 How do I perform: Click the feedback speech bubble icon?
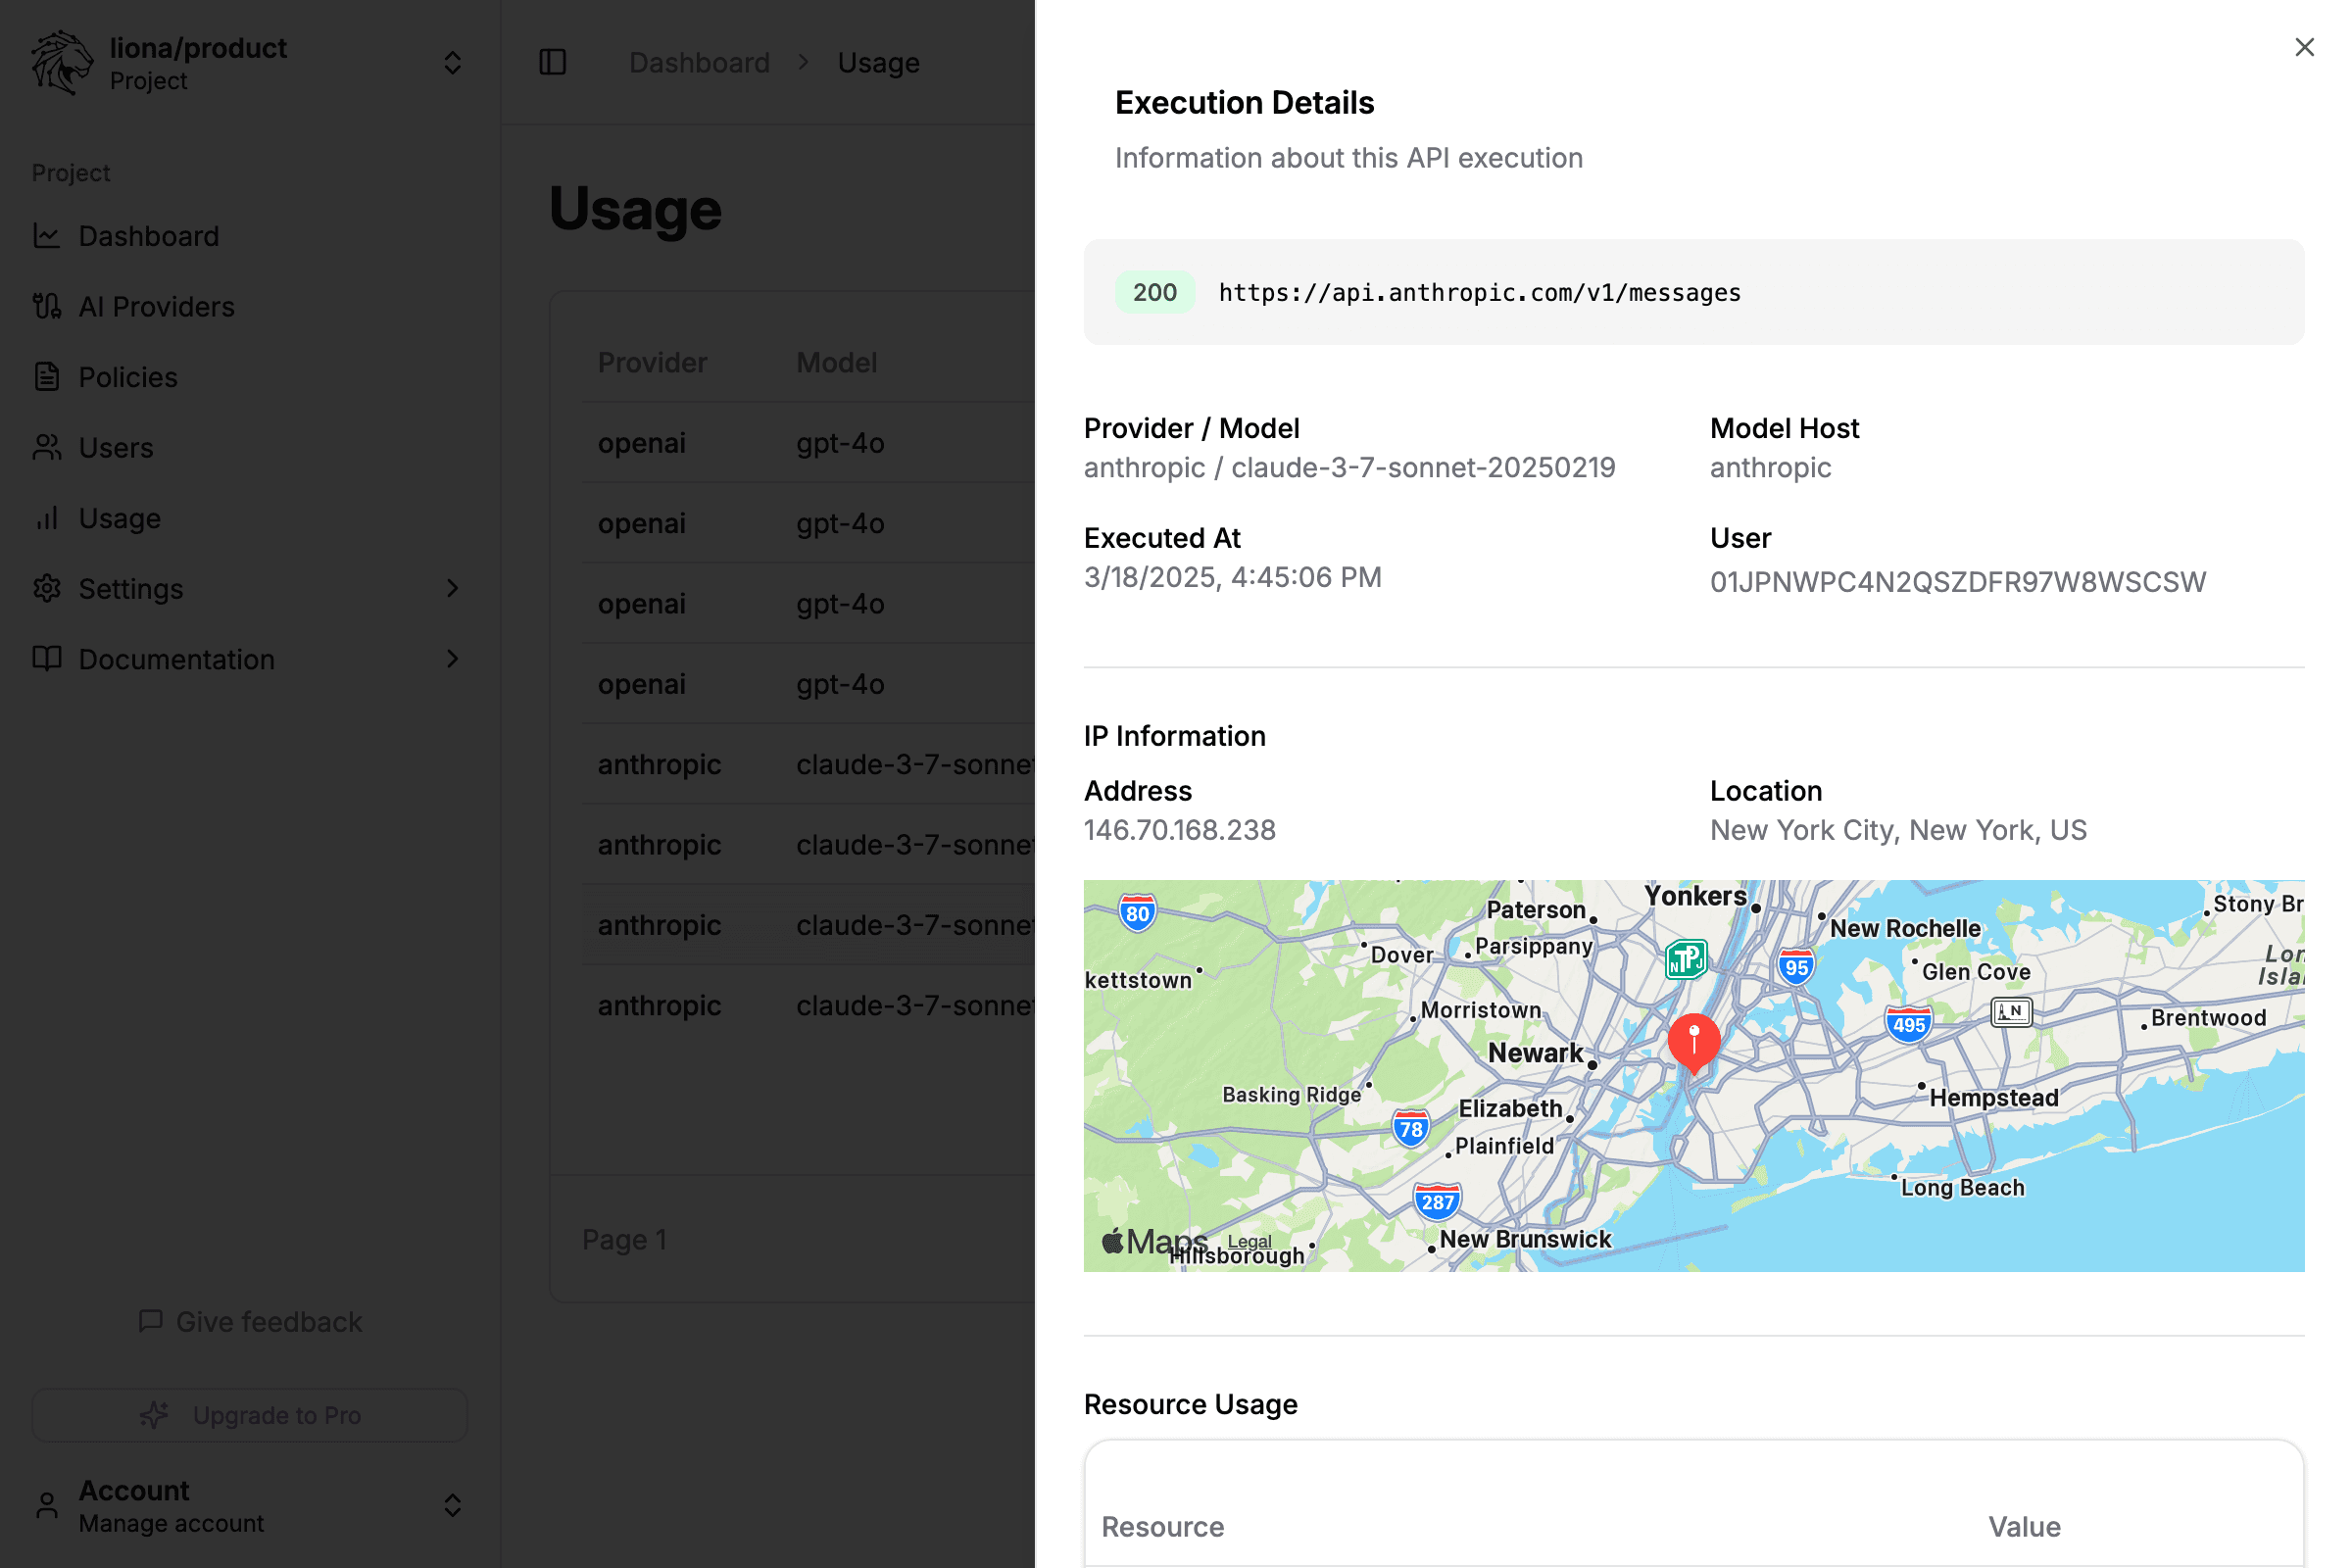tap(150, 1321)
